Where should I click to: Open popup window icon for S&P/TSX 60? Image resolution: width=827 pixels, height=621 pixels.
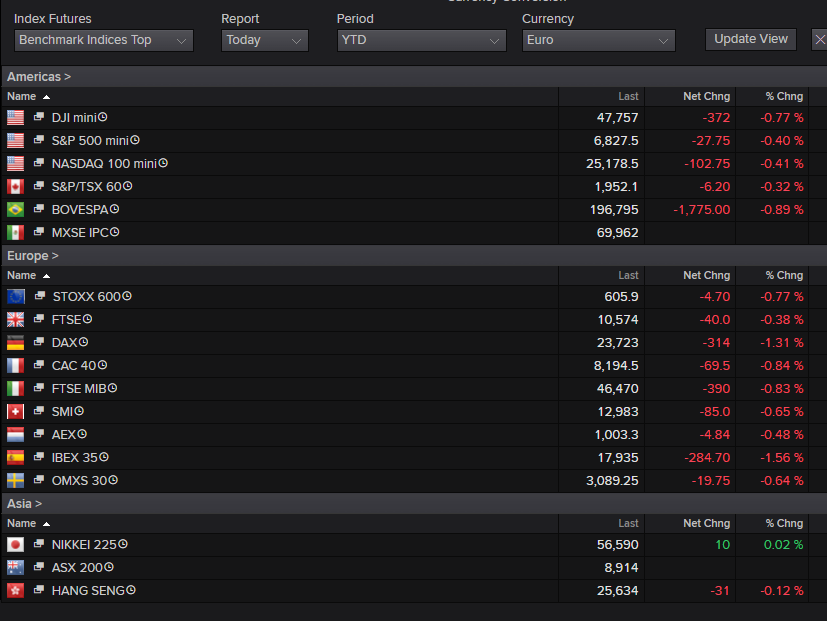(x=39, y=186)
